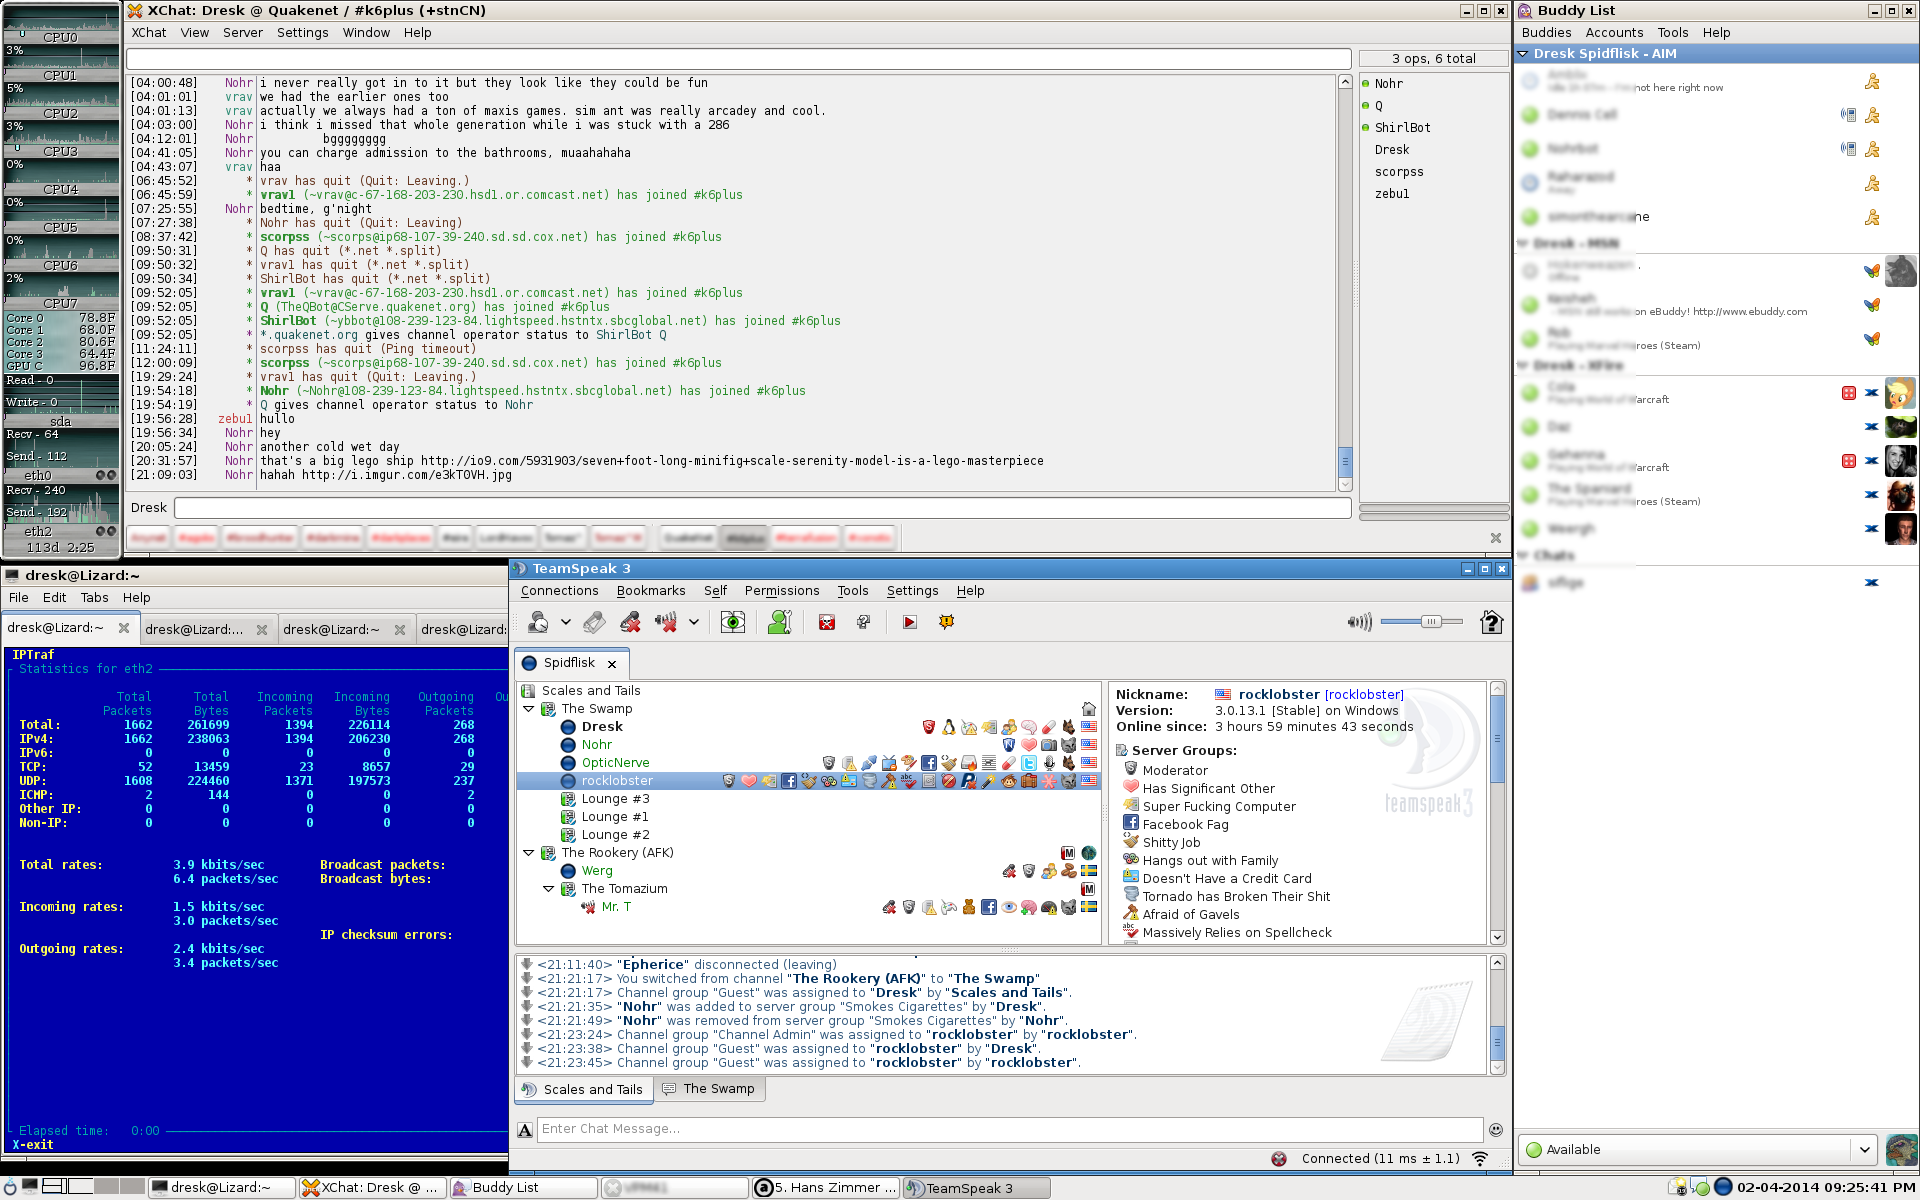
Task: Select rocklobster user in channel tree
Action: pyautogui.click(x=617, y=781)
